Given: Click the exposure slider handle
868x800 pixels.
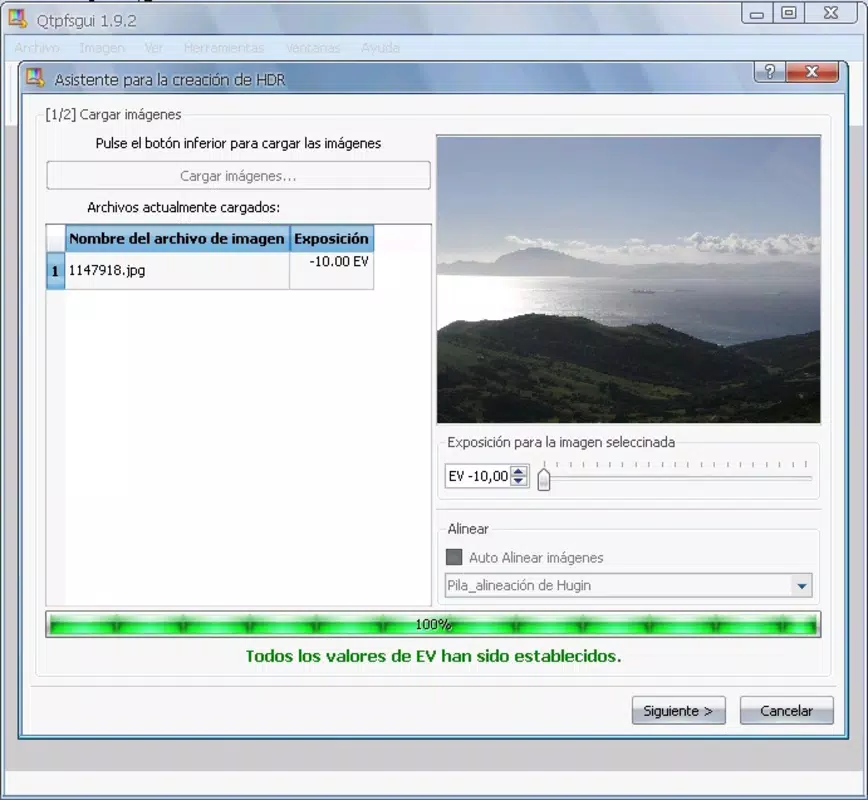Looking at the screenshot, I should (544, 479).
